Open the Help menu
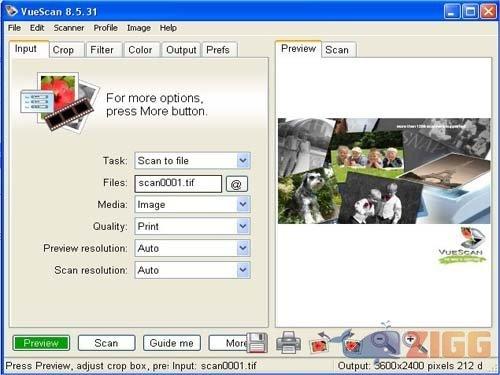Viewport: 500px width, 375px height. click(x=168, y=28)
